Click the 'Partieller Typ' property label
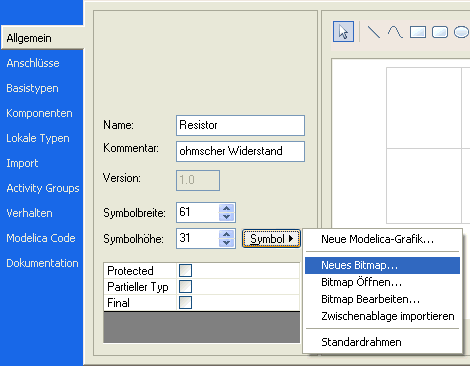 138,287
